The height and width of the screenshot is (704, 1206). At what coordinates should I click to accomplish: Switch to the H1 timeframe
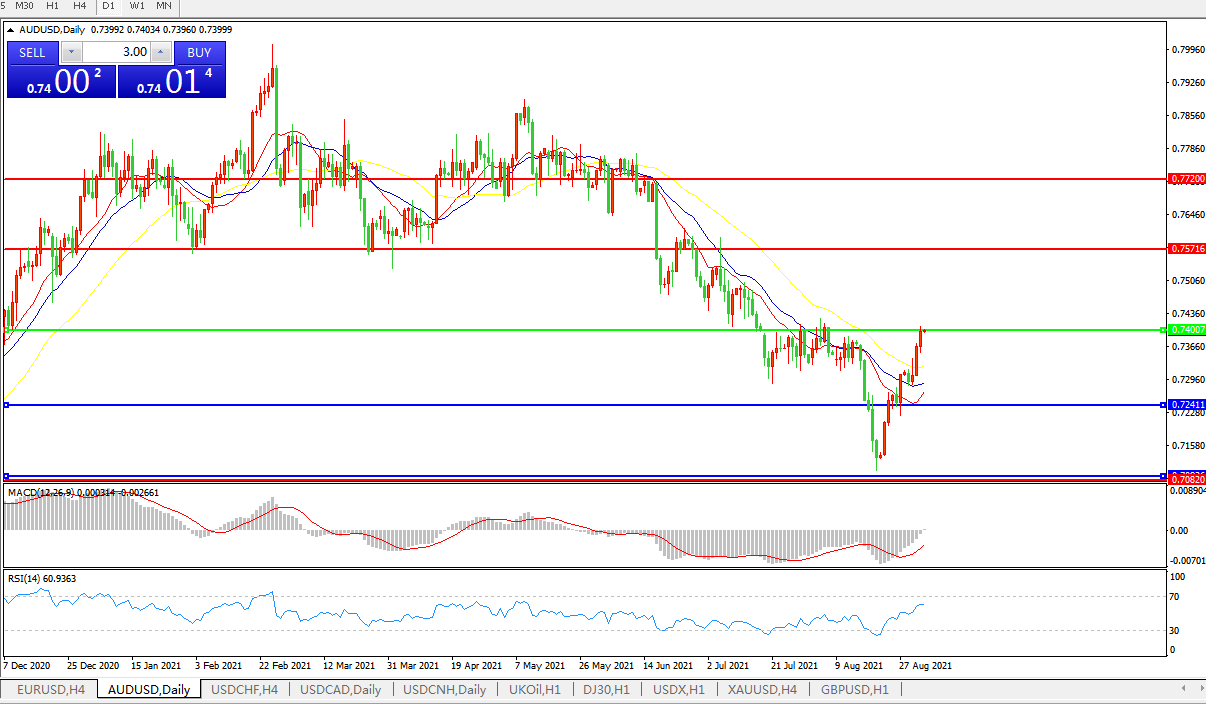tap(53, 5)
